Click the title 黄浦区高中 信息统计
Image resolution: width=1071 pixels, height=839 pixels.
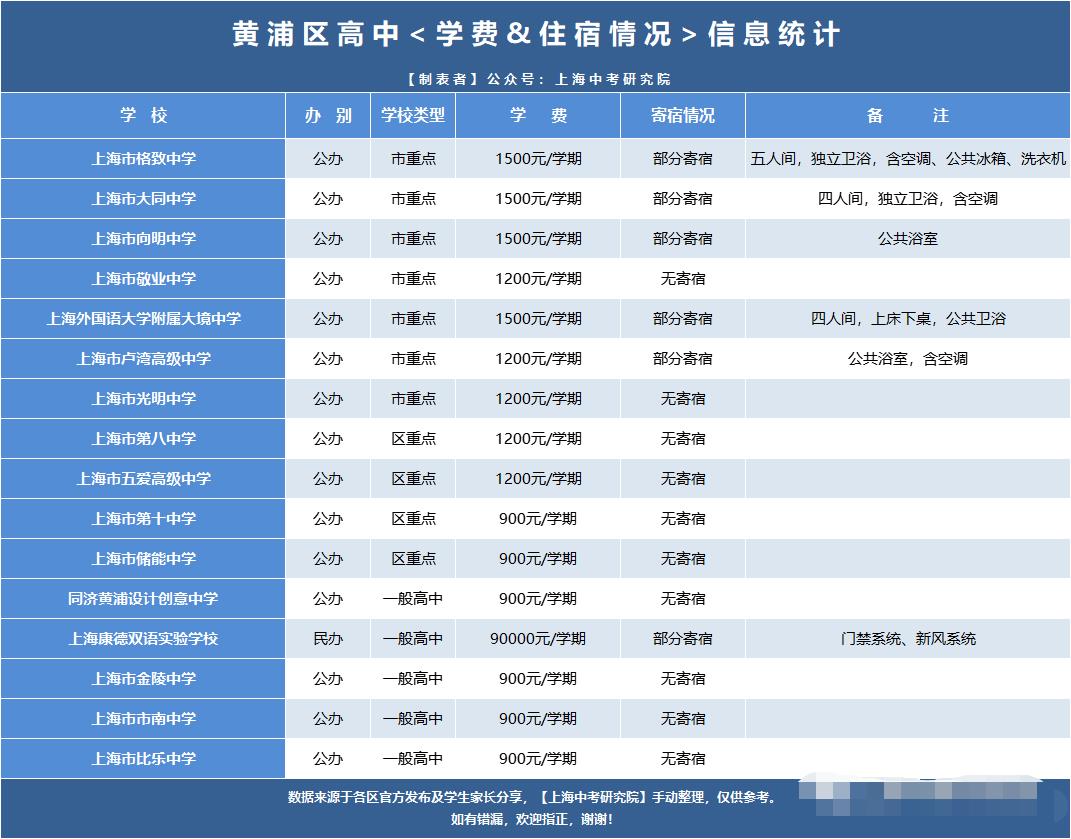pyautogui.click(x=536, y=35)
